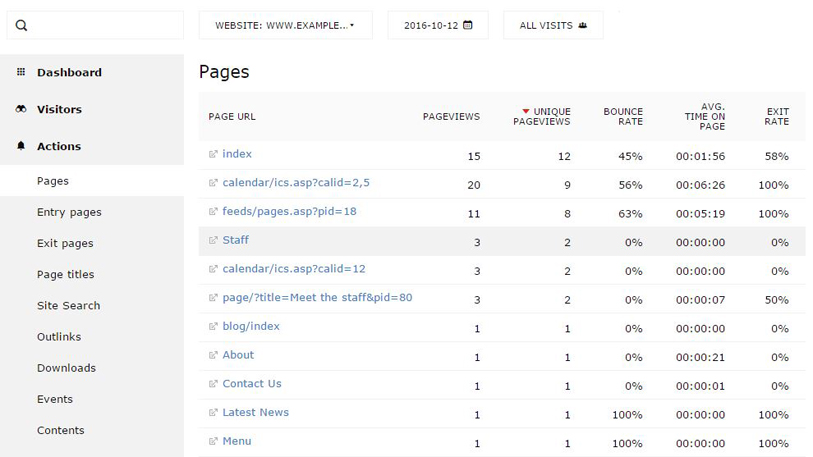Expand the Website selector dropdown
The width and height of the screenshot is (813, 457).
coord(285,25)
